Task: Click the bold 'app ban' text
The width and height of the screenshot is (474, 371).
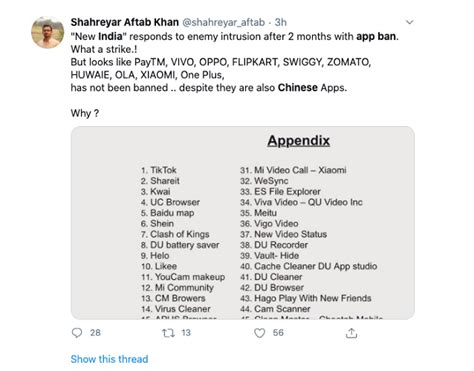Action: 376,36
